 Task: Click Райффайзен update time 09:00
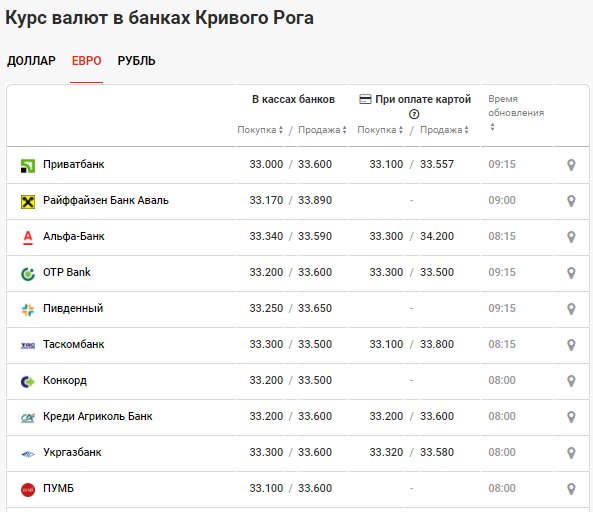tap(502, 200)
